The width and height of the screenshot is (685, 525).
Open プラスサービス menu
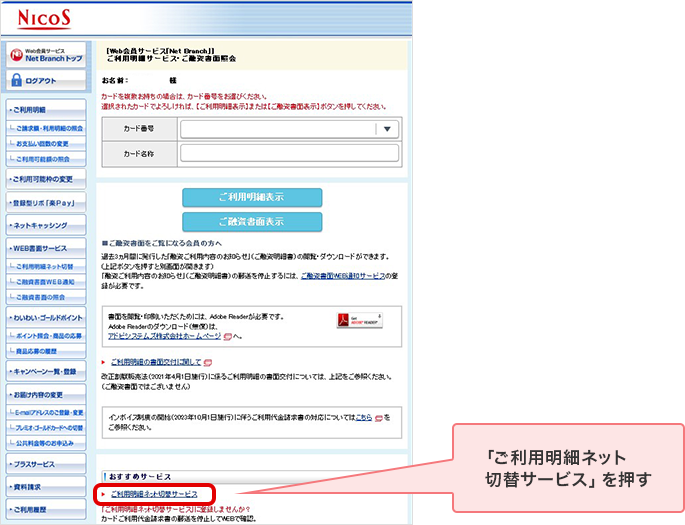[x=46, y=464]
